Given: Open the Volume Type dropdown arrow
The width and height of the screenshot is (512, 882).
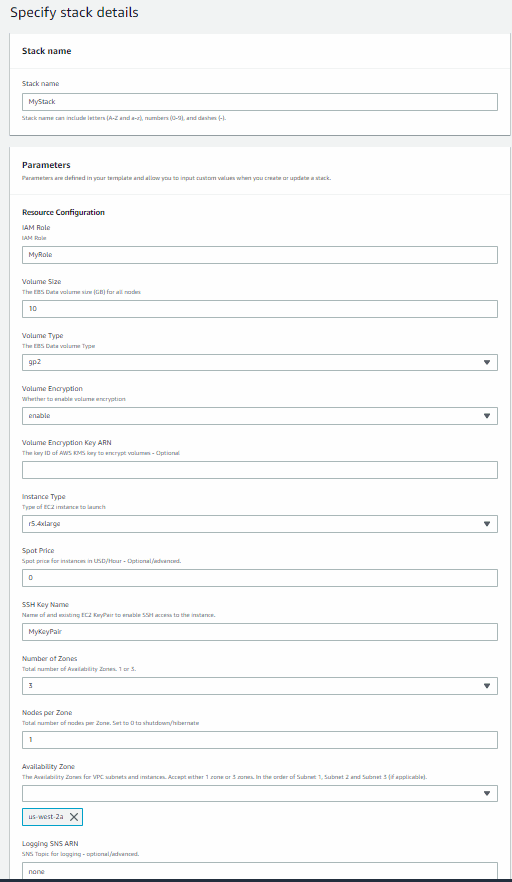Looking at the screenshot, I should point(487,362).
